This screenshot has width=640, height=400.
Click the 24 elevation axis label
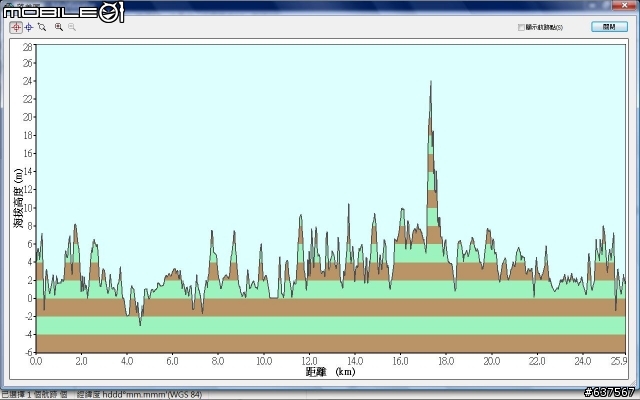click(27, 81)
